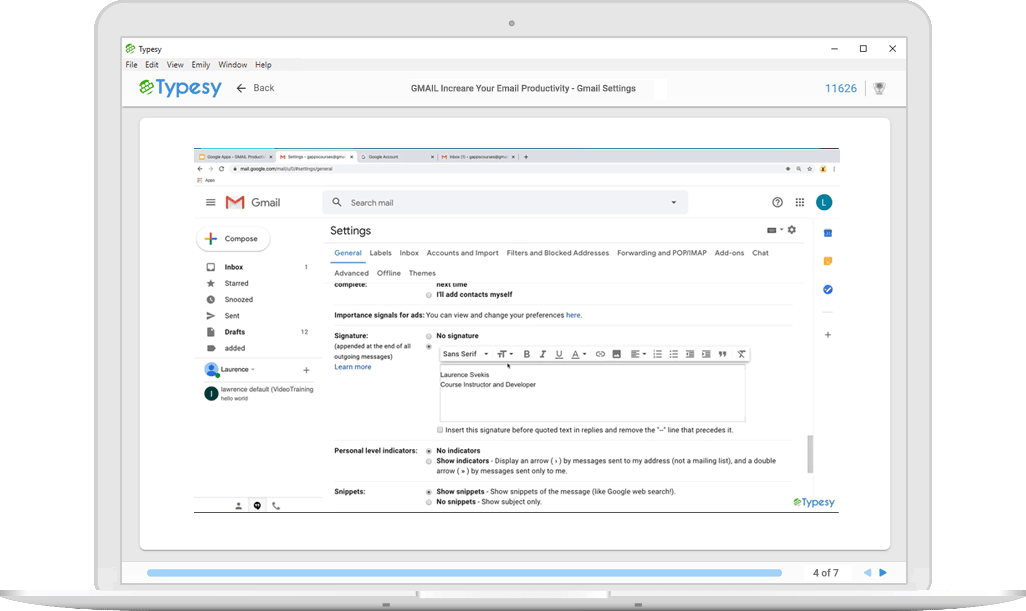This screenshot has height=611, width=1026.
Task: Open the Gmail main menu hamburger icon
Action: pyautogui.click(x=211, y=203)
